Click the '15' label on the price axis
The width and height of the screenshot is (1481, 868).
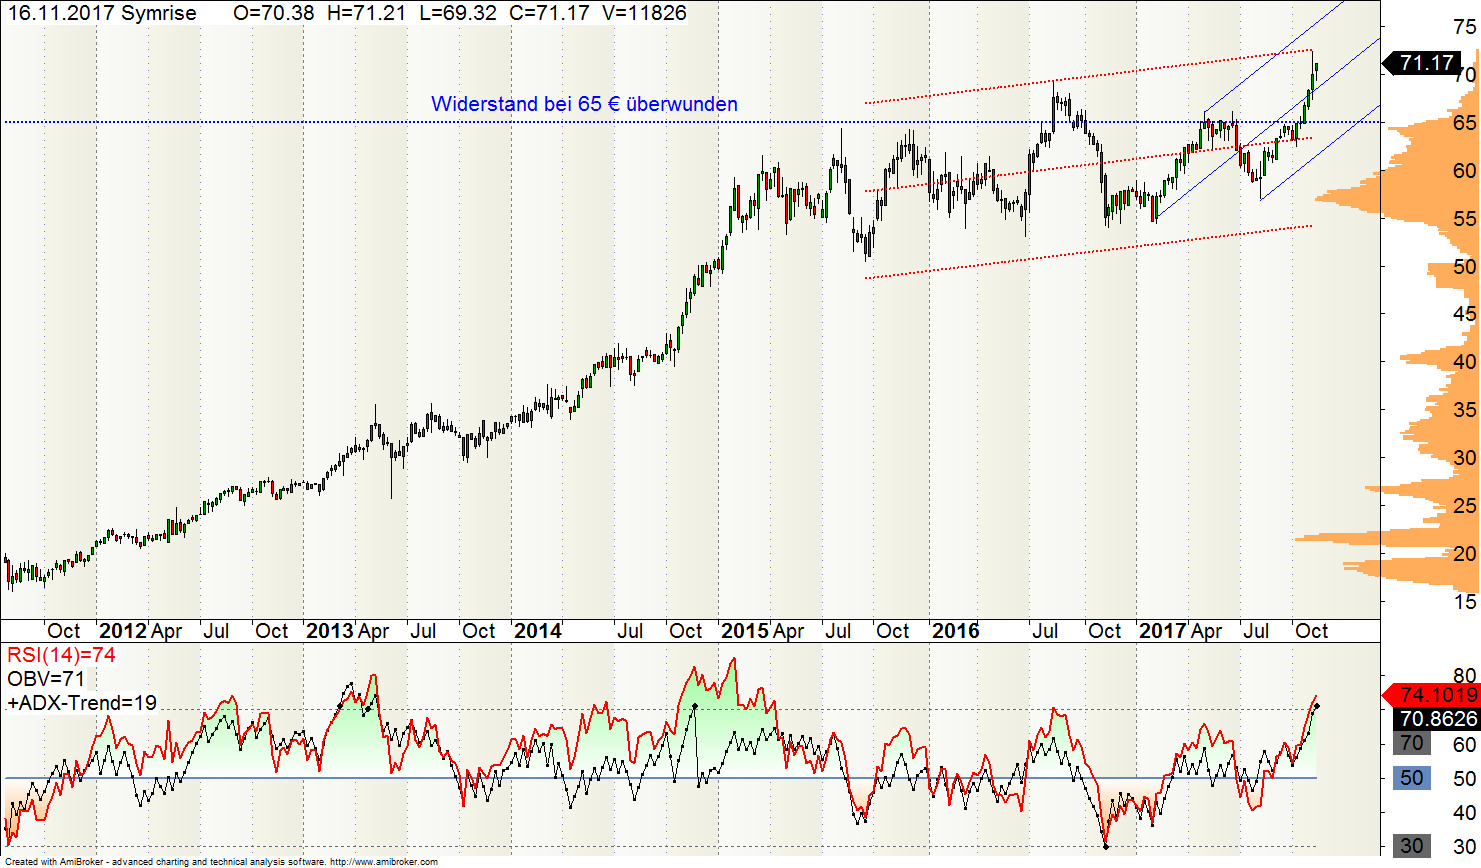pos(1465,602)
